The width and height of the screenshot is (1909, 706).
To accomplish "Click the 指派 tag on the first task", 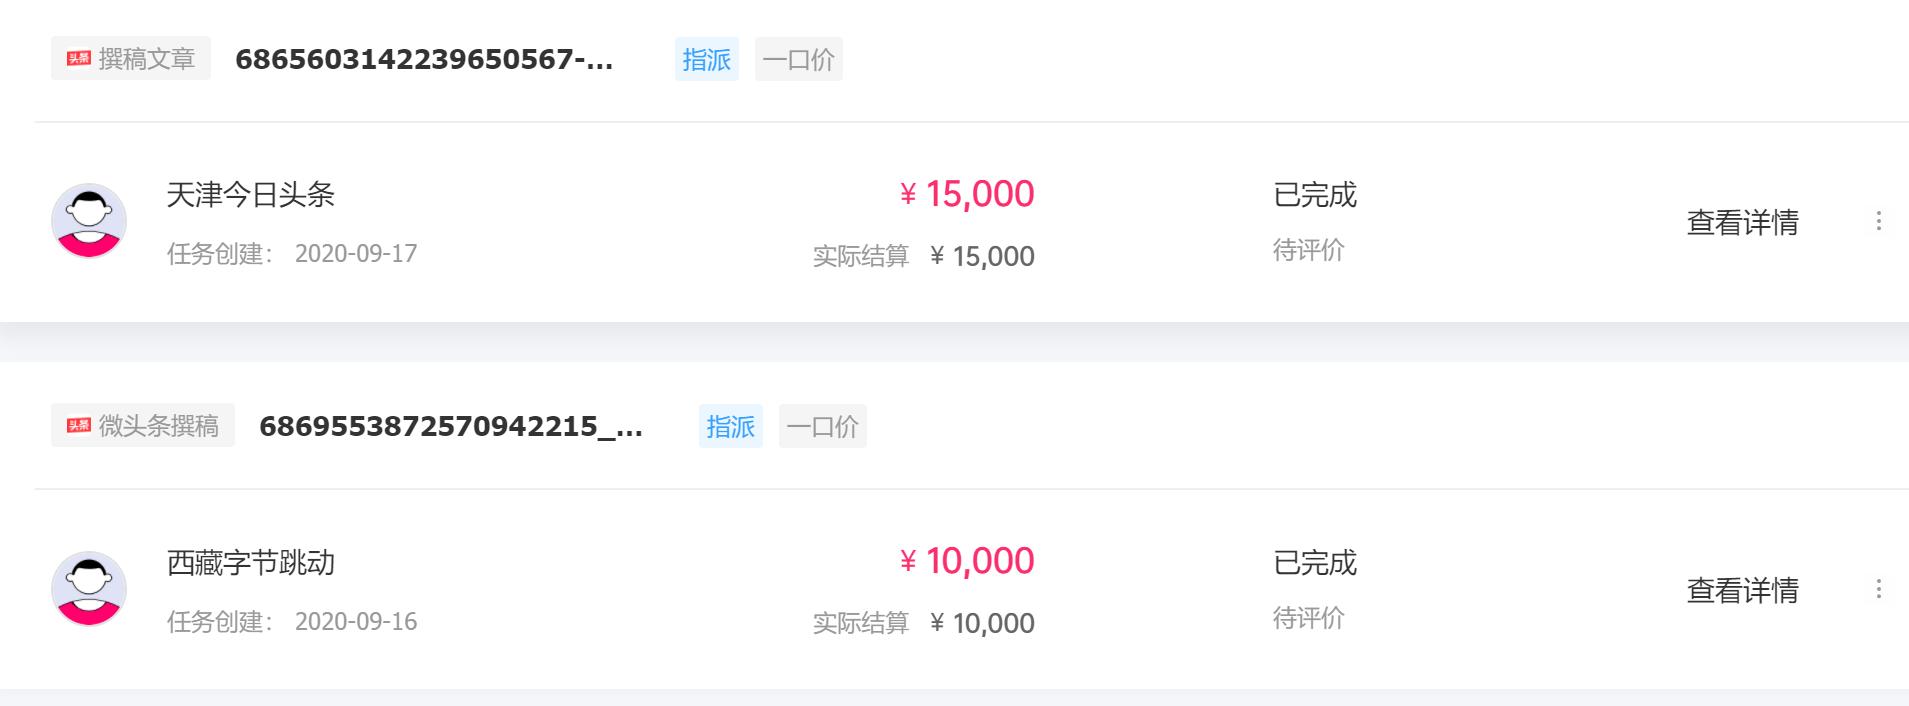I will pyautogui.click(x=706, y=59).
